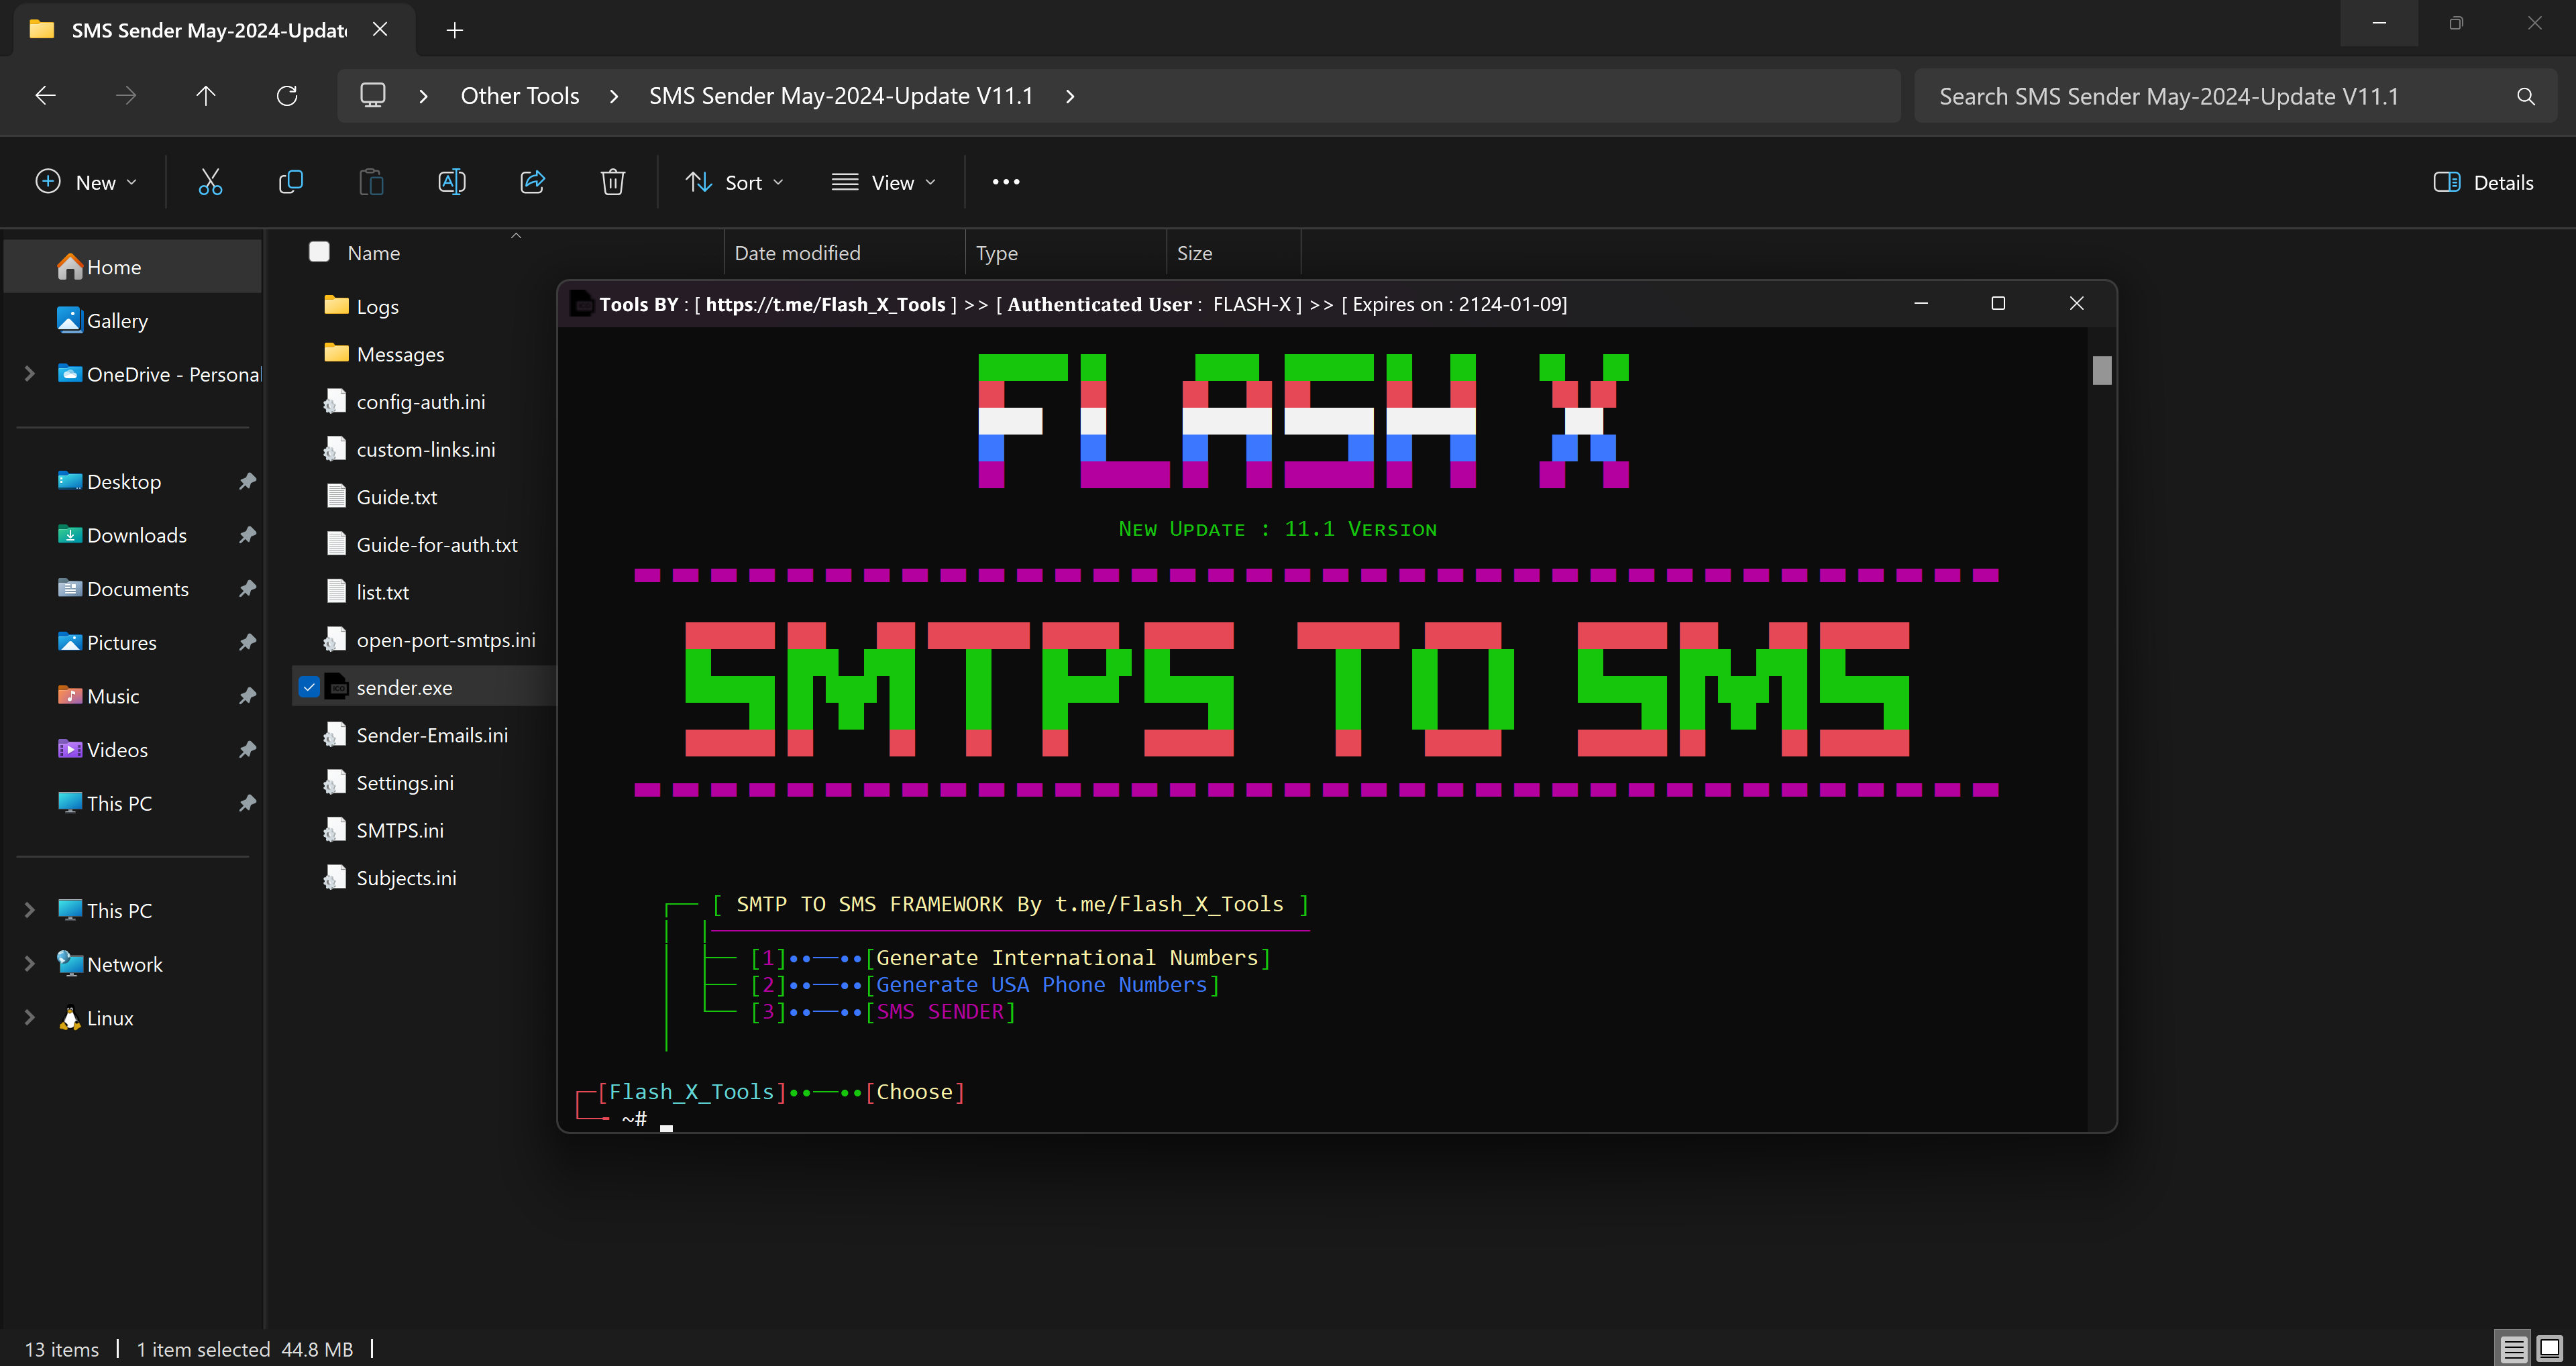Unpin Desktop pushpin icon in sidebar

(x=247, y=481)
